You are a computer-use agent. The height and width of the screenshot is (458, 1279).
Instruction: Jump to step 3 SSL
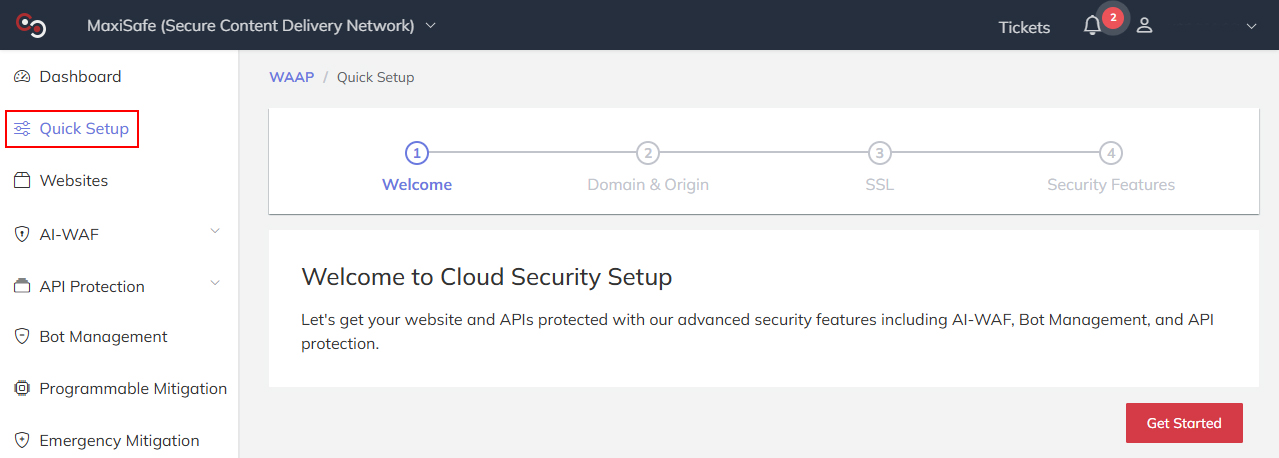(879, 154)
